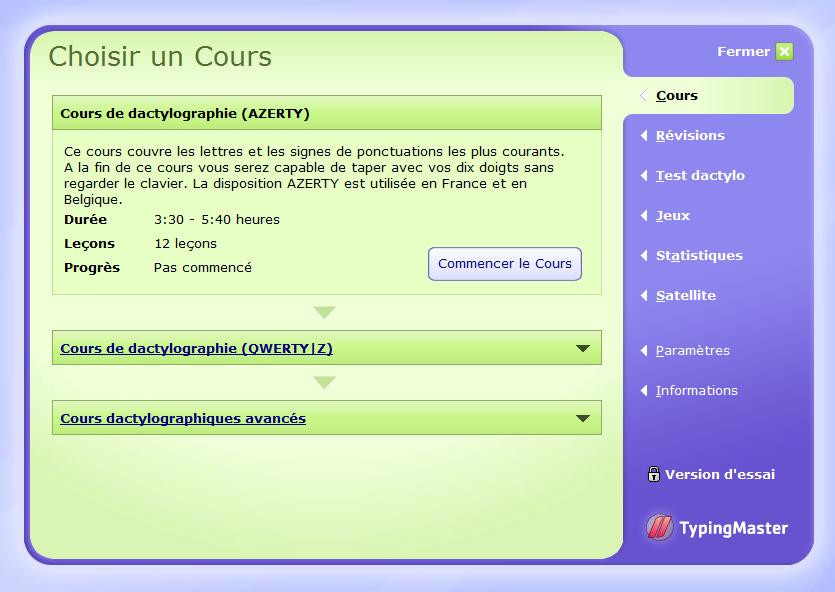
Task: Click the green Fermer X icon
Action: pos(784,52)
